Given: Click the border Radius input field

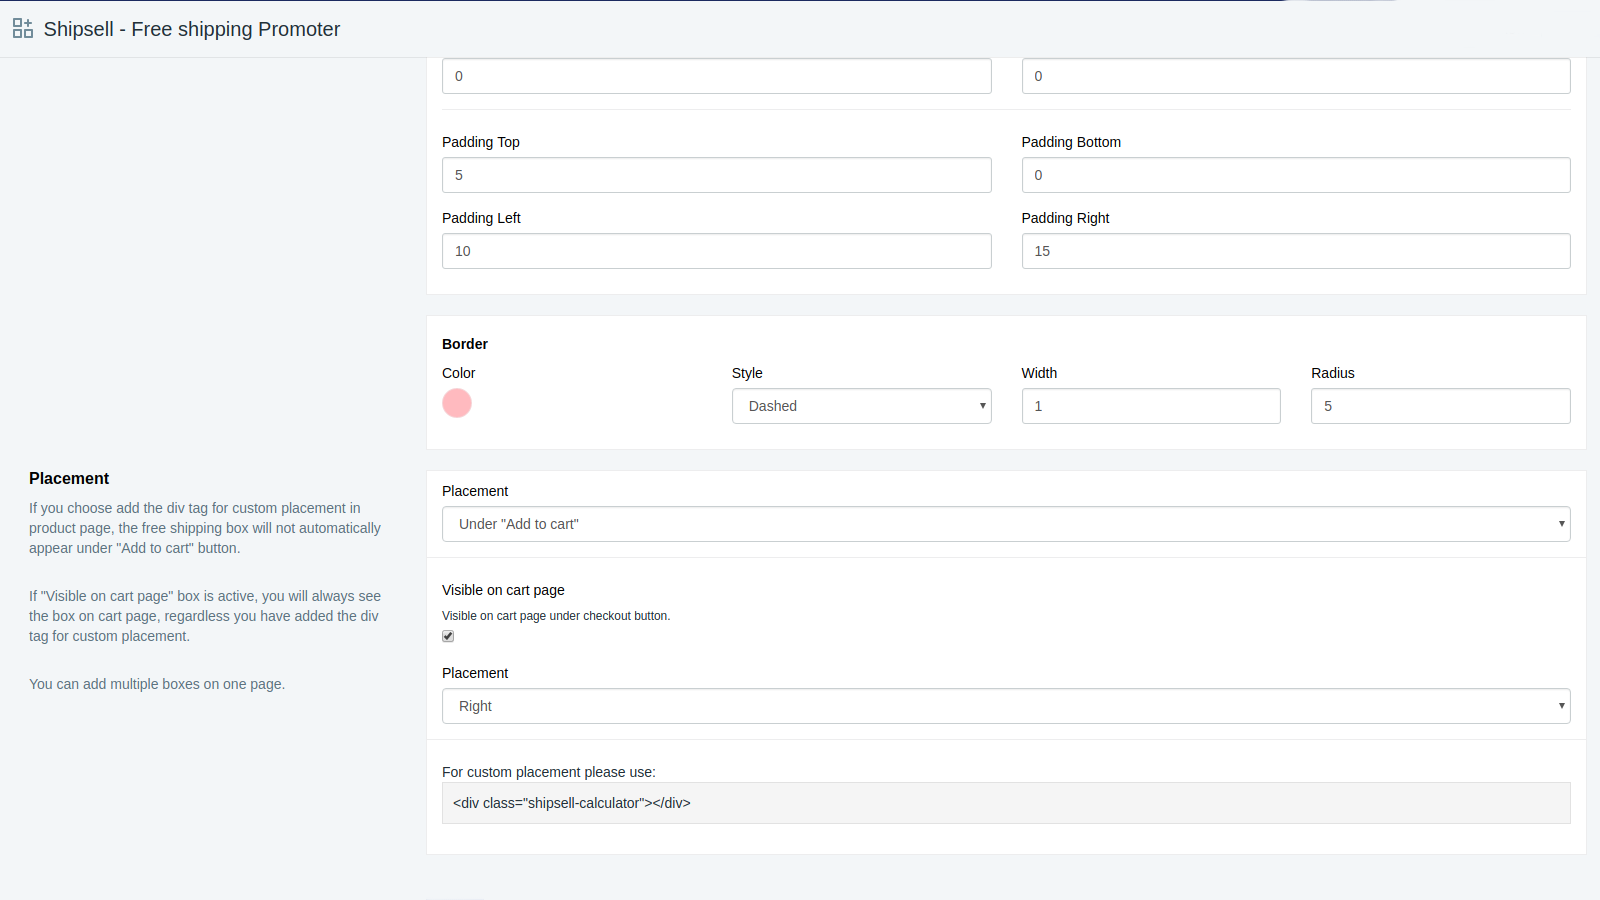Looking at the screenshot, I should point(1439,406).
